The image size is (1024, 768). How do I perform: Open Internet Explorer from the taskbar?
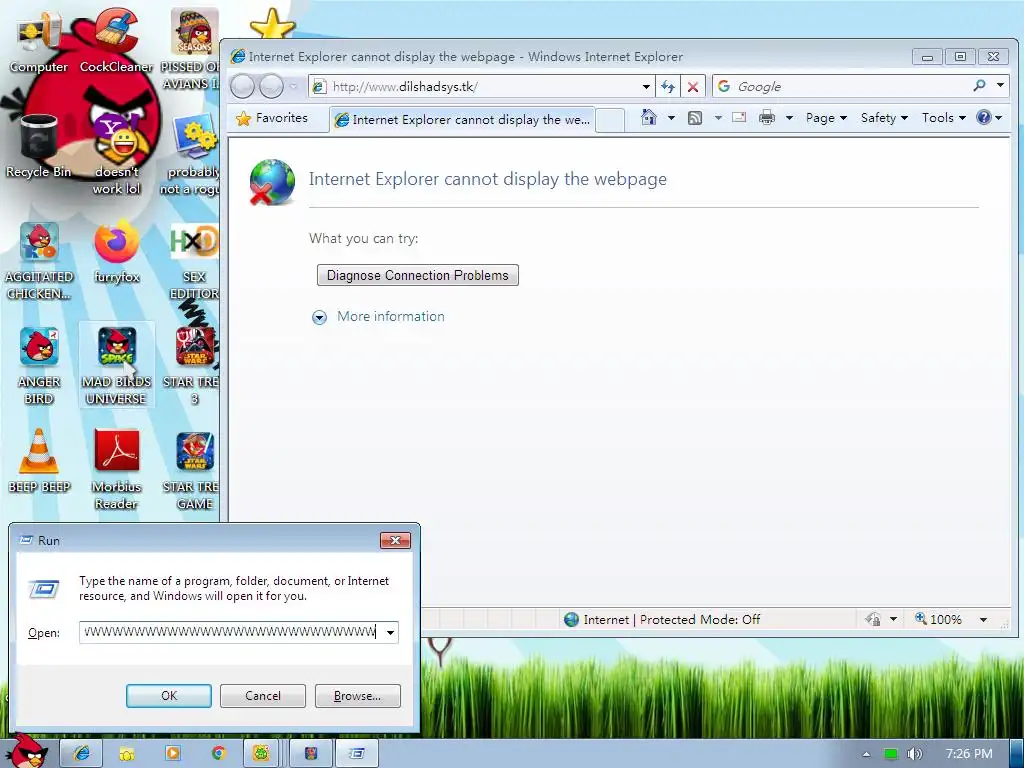[81, 754]
